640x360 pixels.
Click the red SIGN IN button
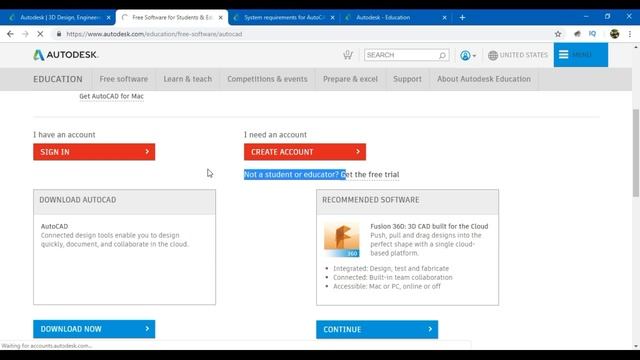[x=94, y=152]
